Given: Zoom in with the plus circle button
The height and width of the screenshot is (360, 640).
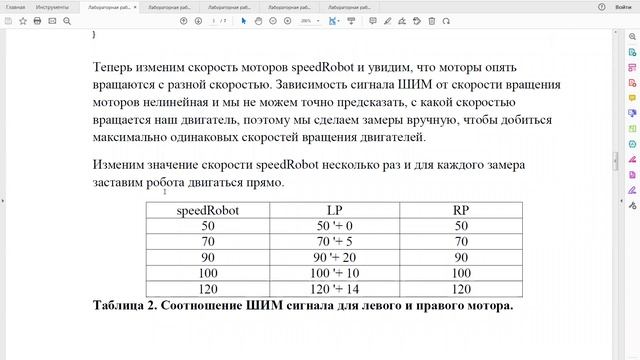Looking at the screenshot, I should (288, 21).
